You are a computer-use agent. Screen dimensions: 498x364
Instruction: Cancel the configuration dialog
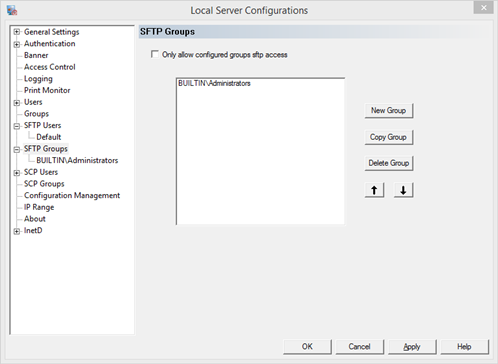point(360,347)
